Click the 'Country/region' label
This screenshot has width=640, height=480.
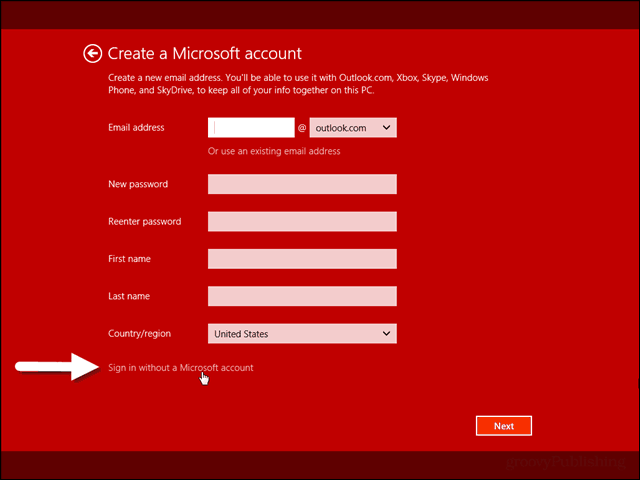[140, 333]
